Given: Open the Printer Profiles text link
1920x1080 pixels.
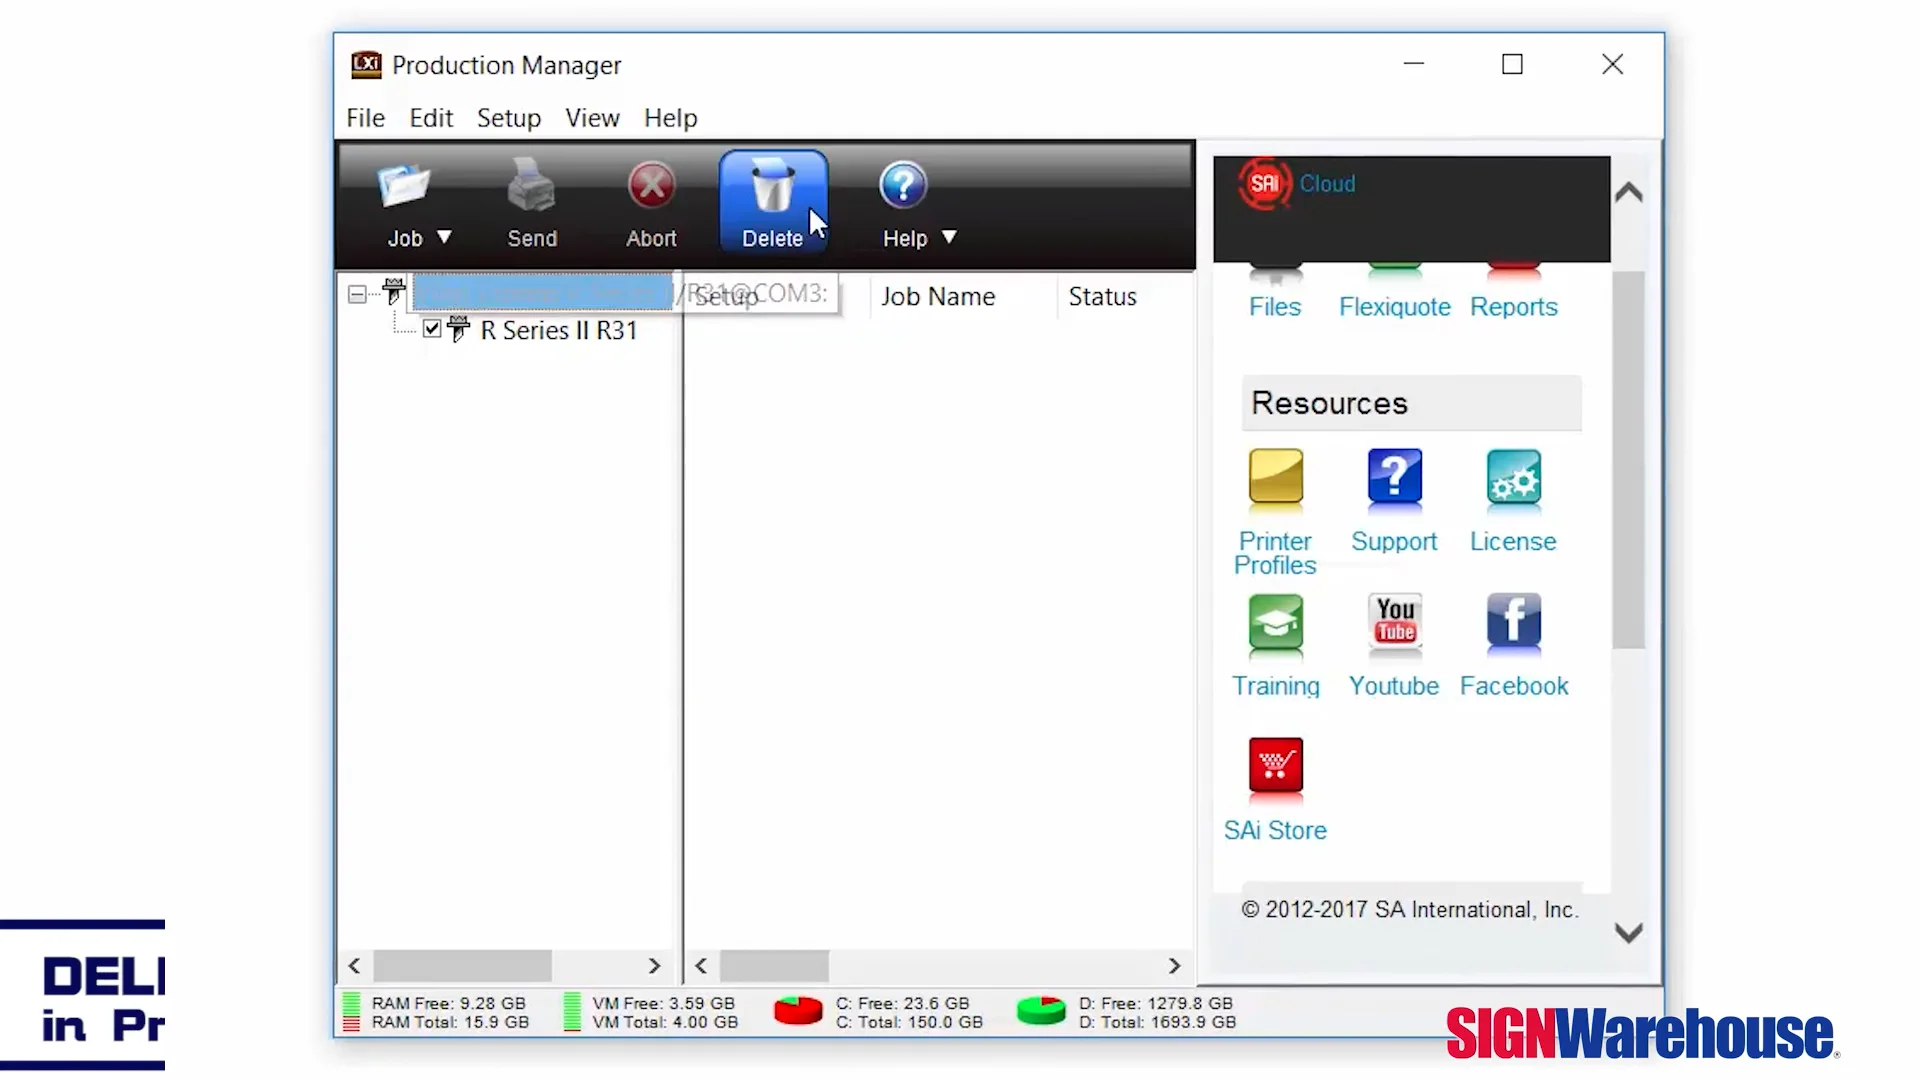Looking at the screenshot, I should pyautogui.click(x=1275, y=553).
